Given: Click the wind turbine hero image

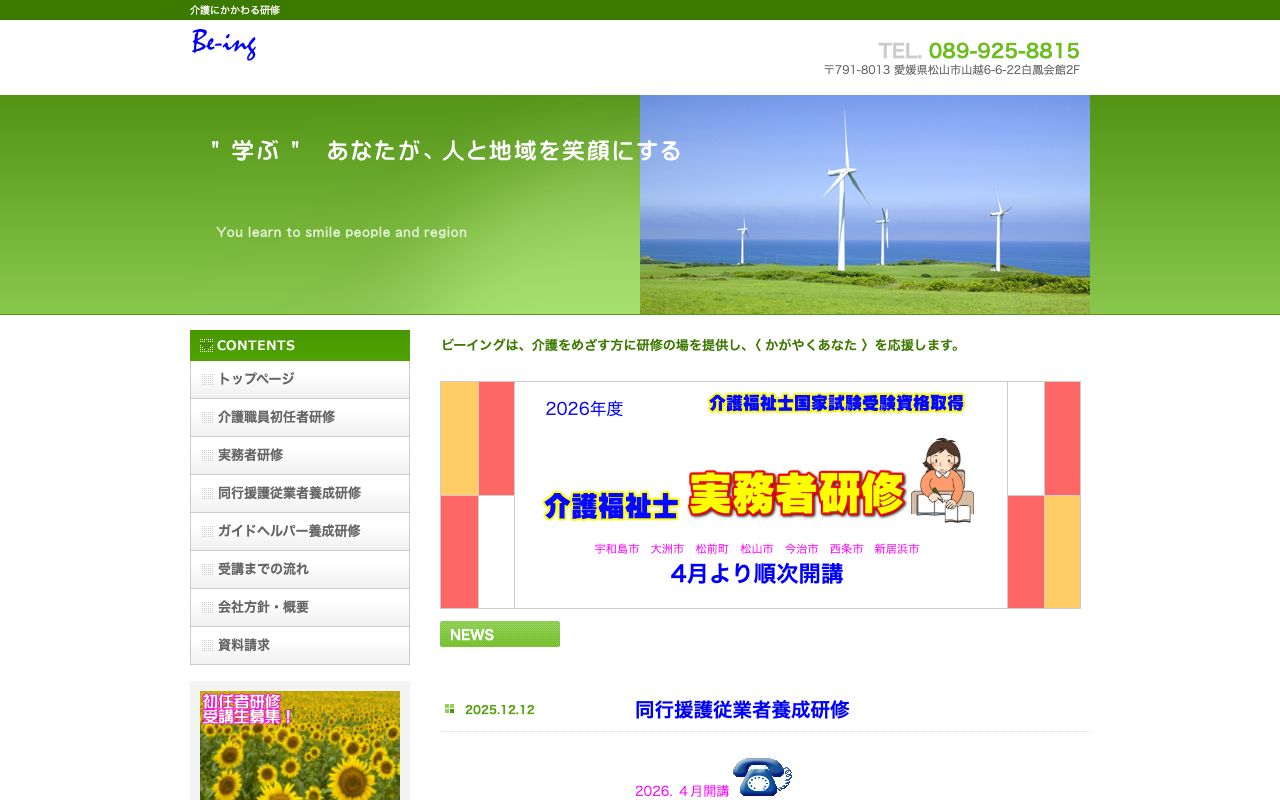Looking at the screenshot, I should tap(864, 205).
